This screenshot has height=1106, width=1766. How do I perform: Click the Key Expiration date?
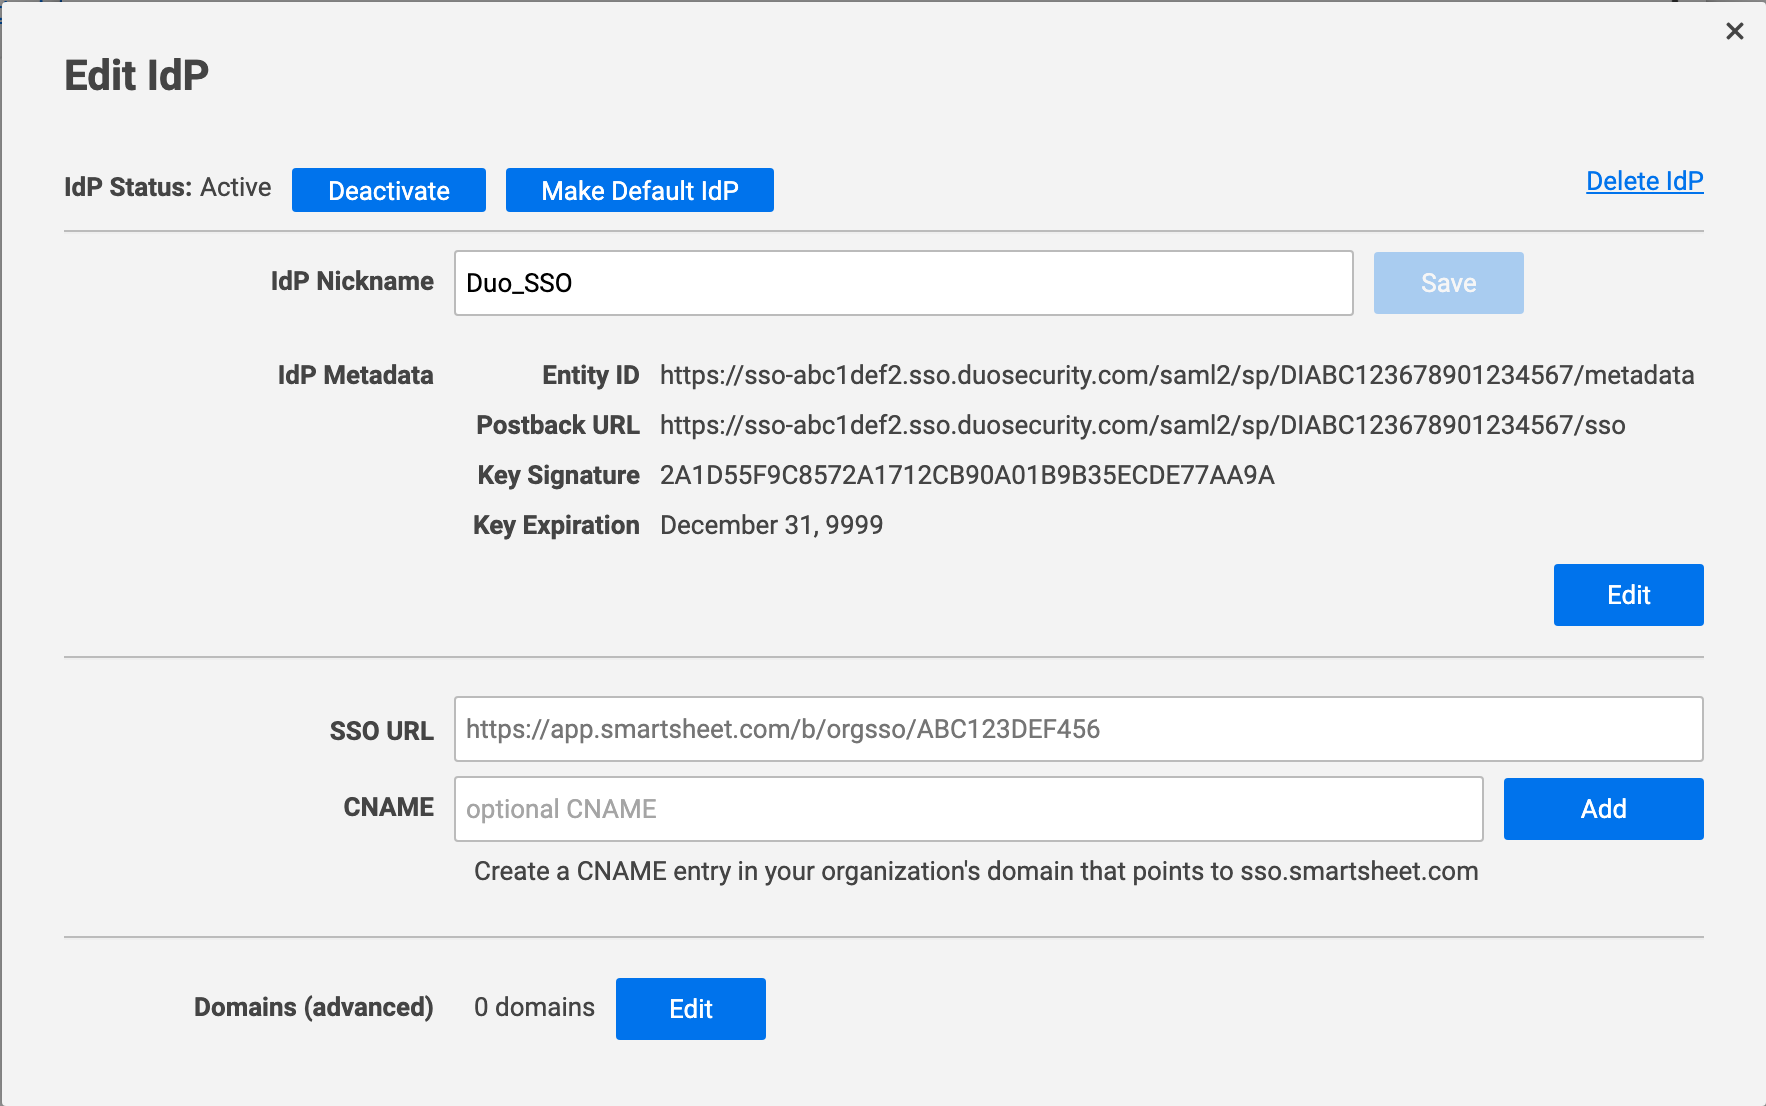(770, 525)
